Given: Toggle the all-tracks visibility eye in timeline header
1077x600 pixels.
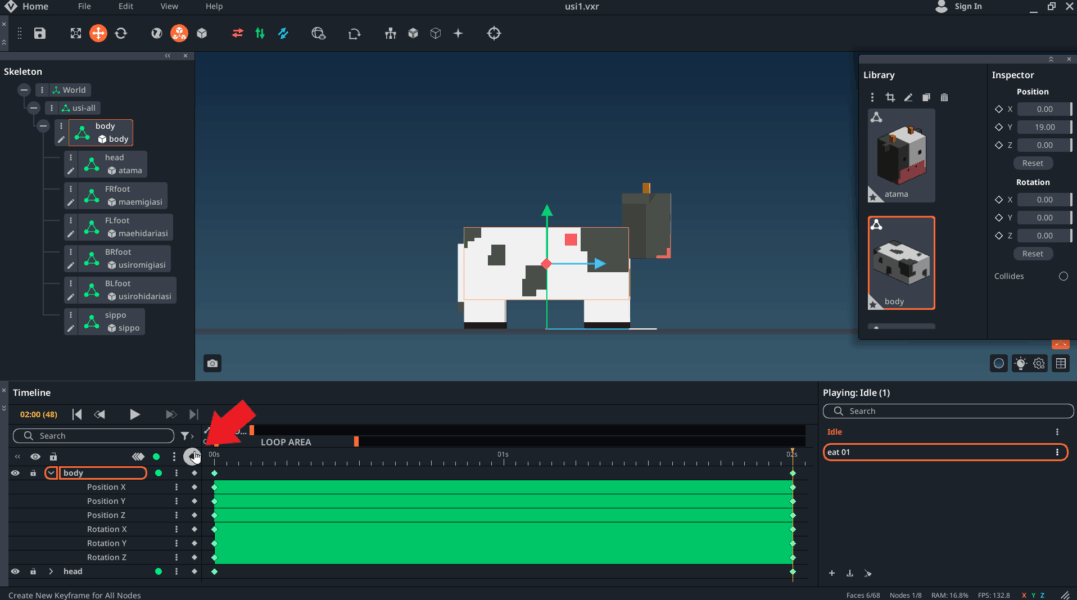Looking at the screenshot, I should (35, 457).
